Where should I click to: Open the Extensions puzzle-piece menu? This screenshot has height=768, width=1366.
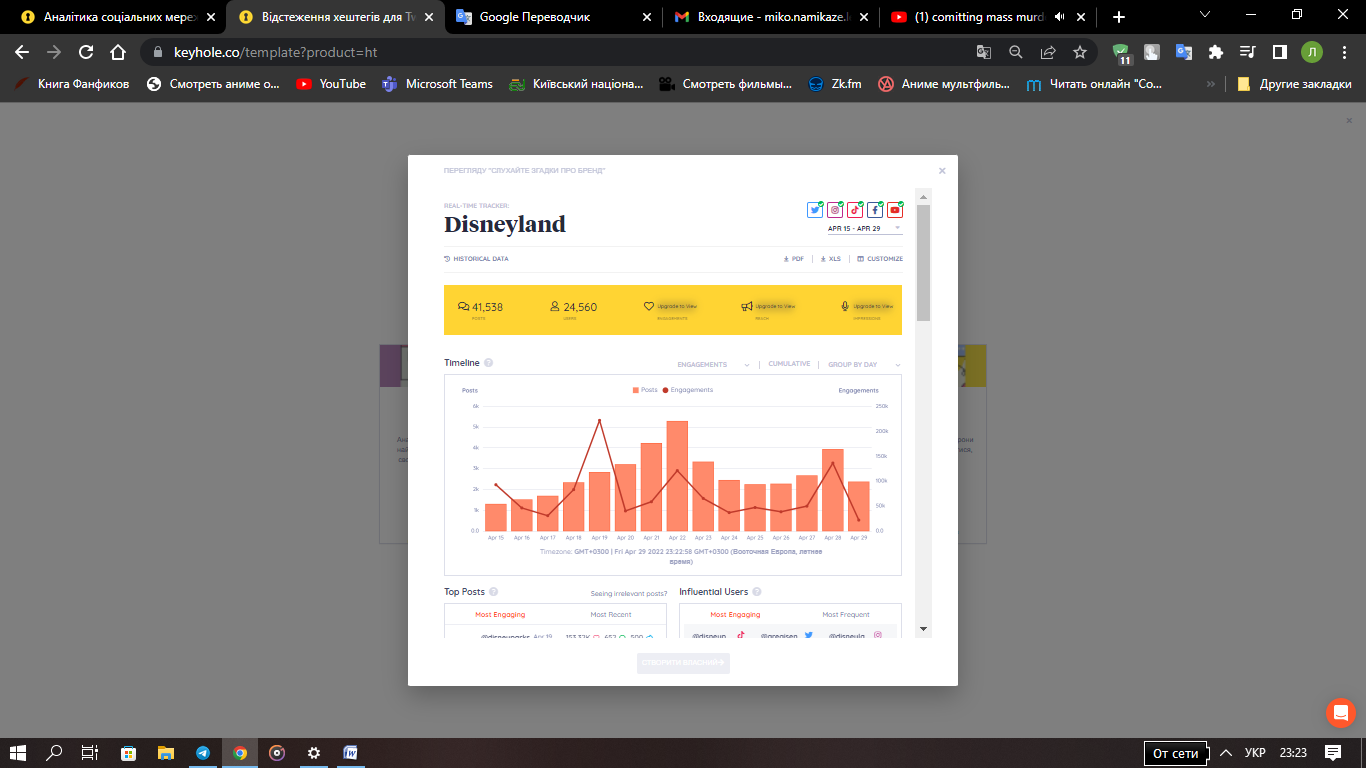click(1215, 52)
